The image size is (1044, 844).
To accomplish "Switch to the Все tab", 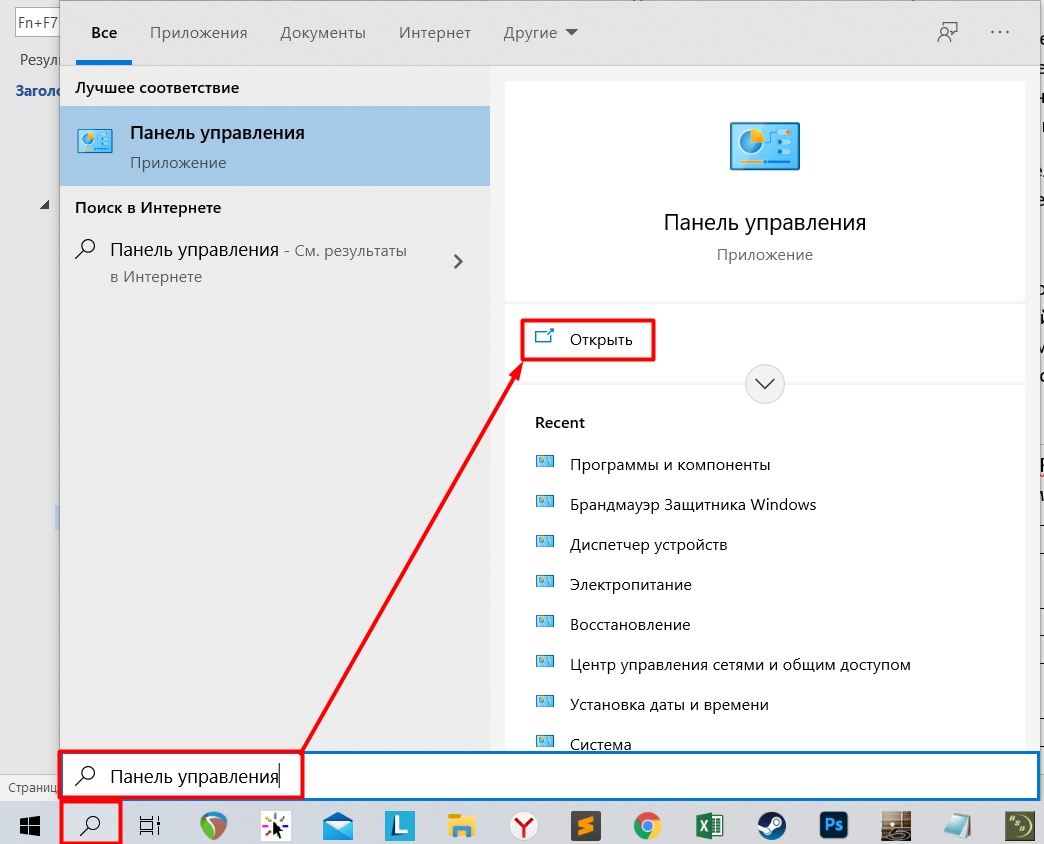I will (104, 33).
